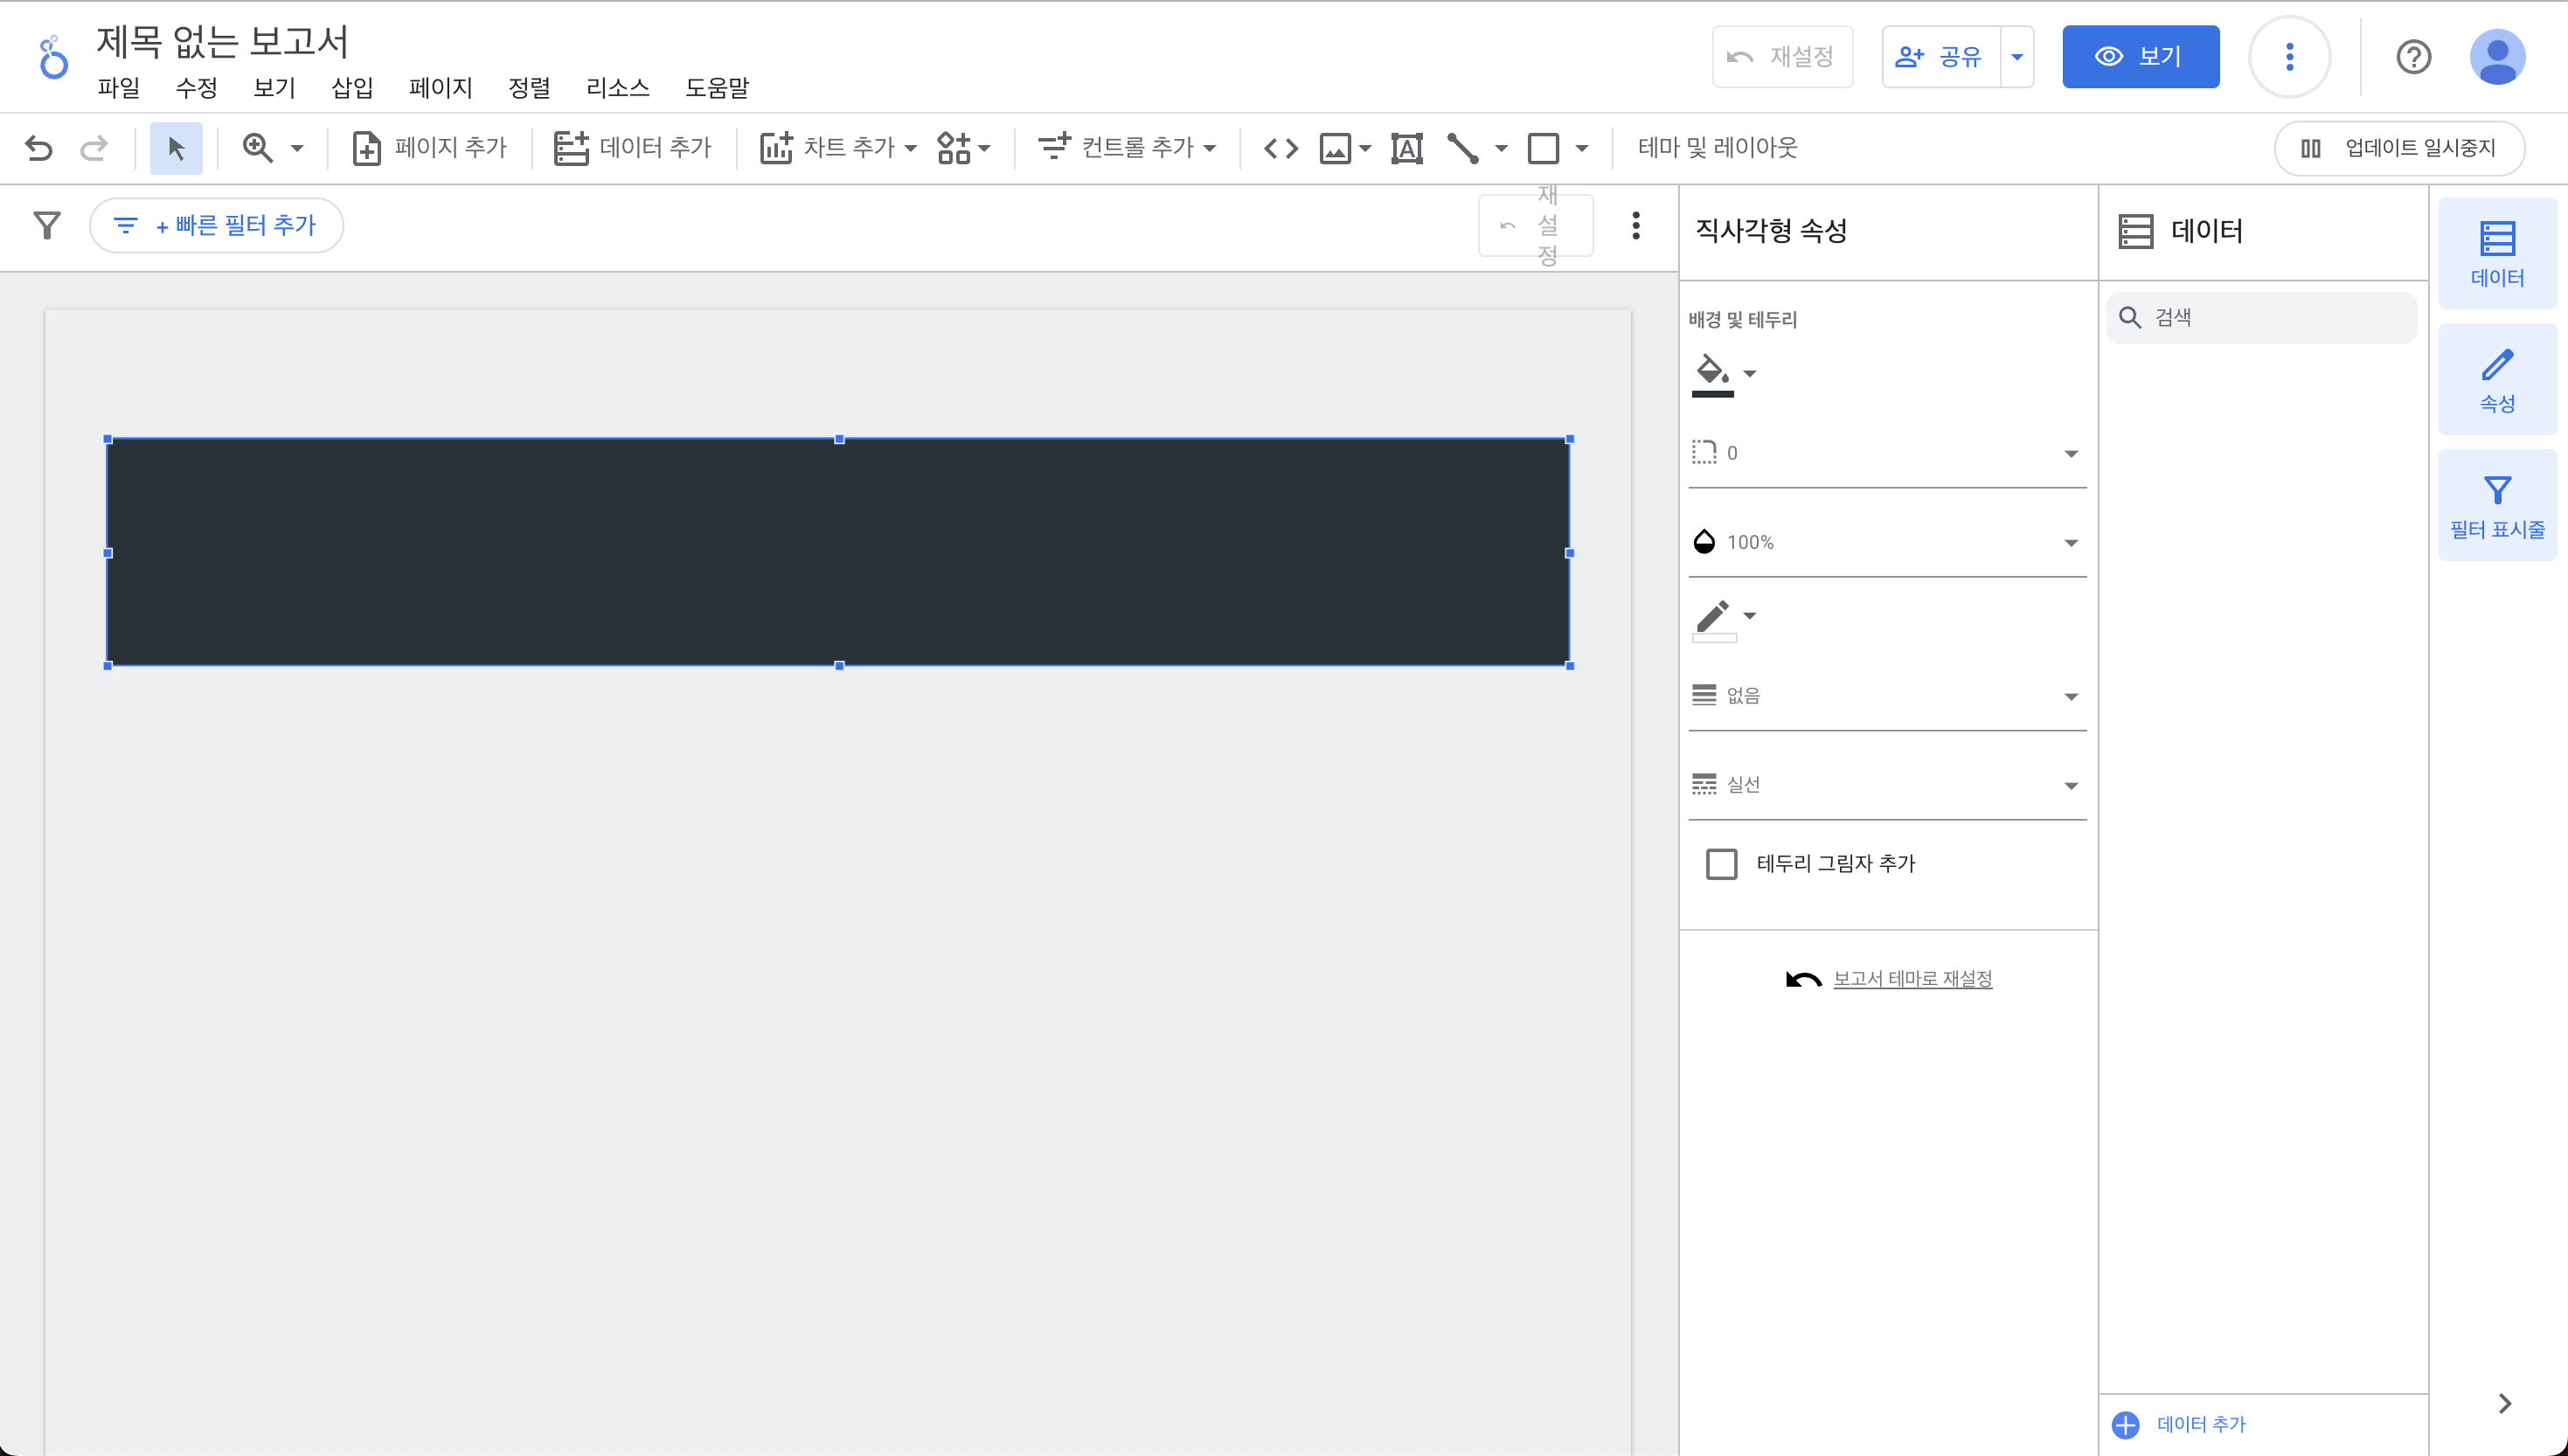Enable 테두리 그림자 추가 checkbox
The height and width of the screenshot is (1456, 2568).
click(x=1721, y=863)
